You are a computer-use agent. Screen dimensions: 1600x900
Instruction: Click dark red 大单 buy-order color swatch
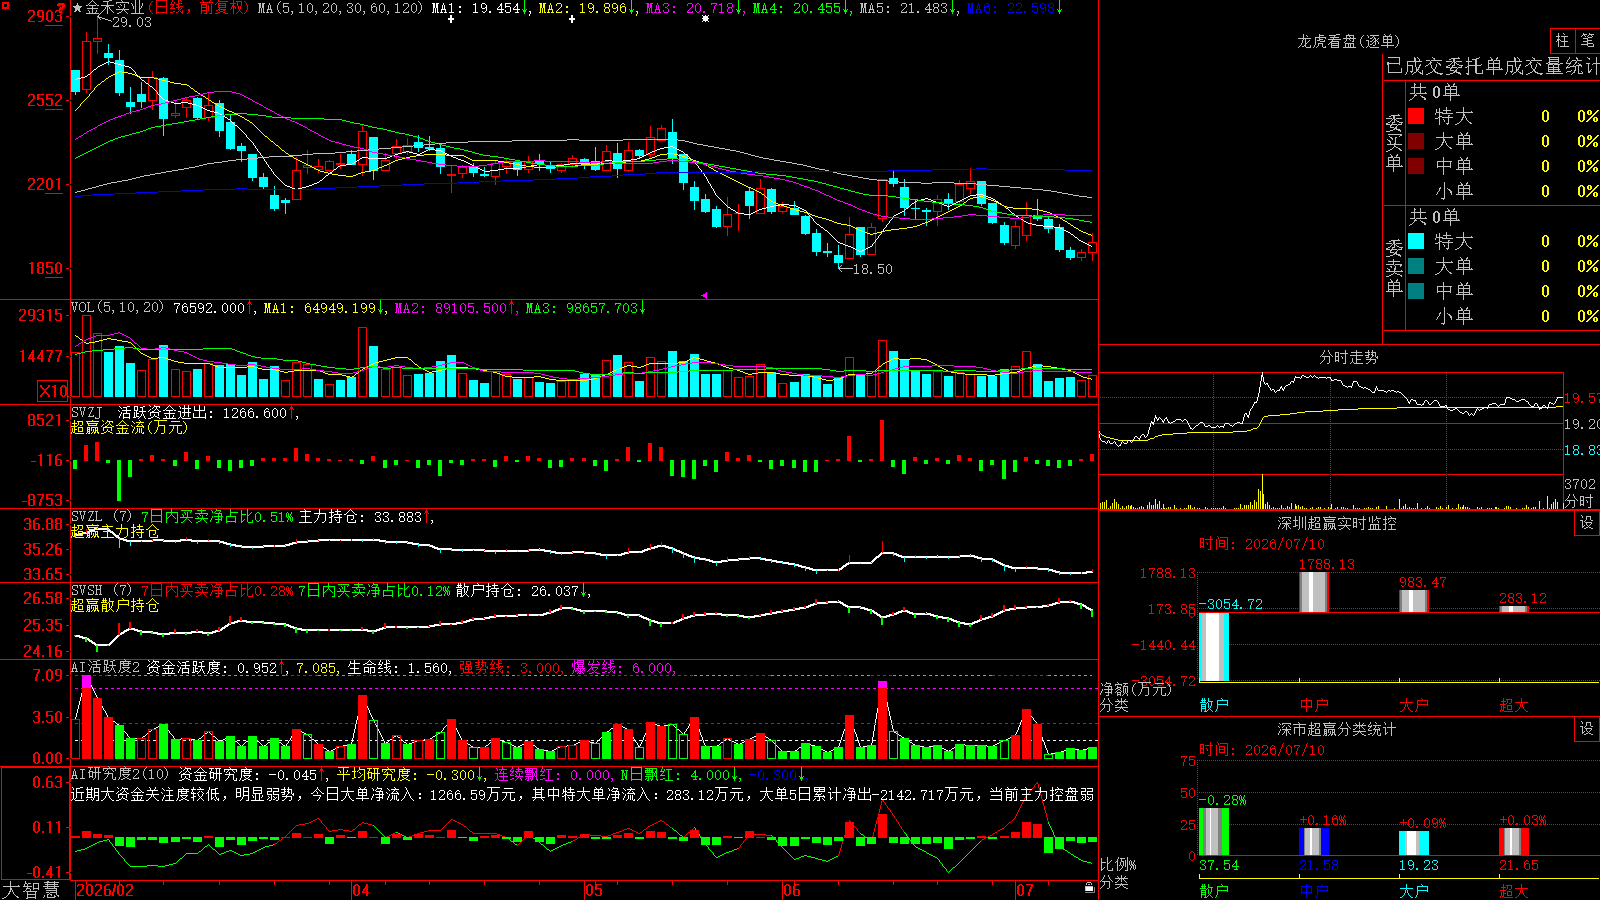(1416, 141)
